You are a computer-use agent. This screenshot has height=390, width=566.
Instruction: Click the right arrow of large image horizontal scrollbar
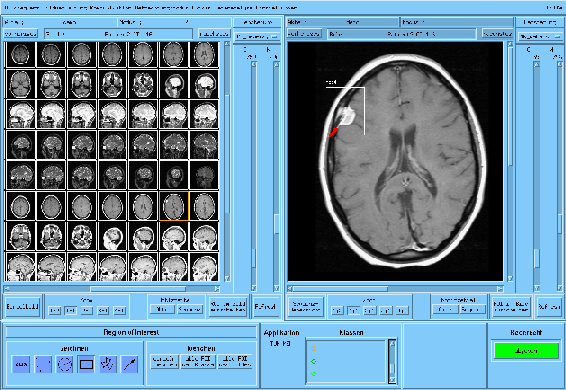coord(500,289)
